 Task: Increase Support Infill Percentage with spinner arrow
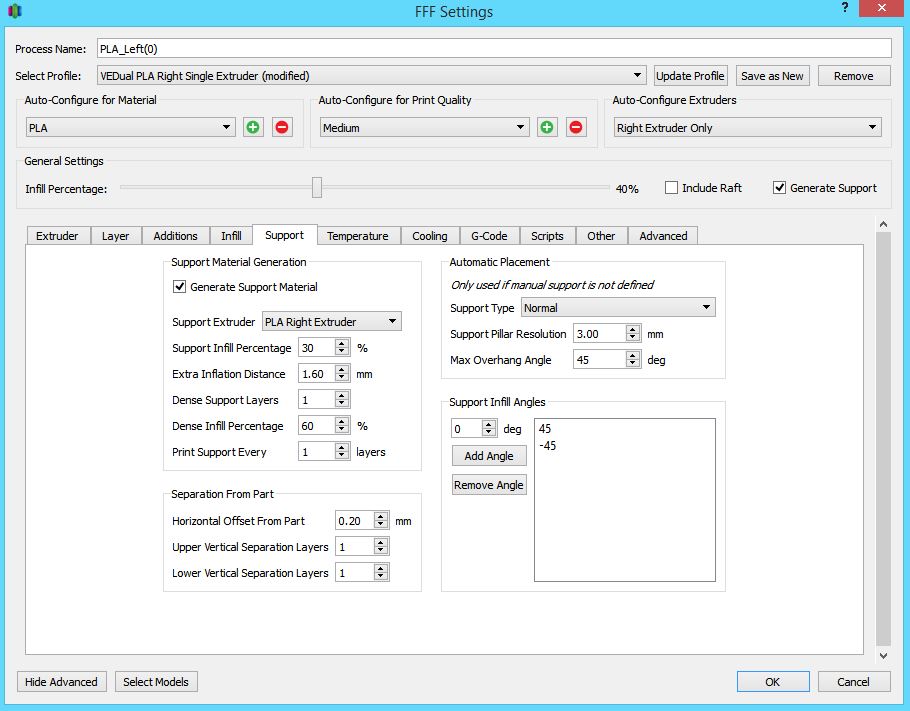tap(342, 343)
